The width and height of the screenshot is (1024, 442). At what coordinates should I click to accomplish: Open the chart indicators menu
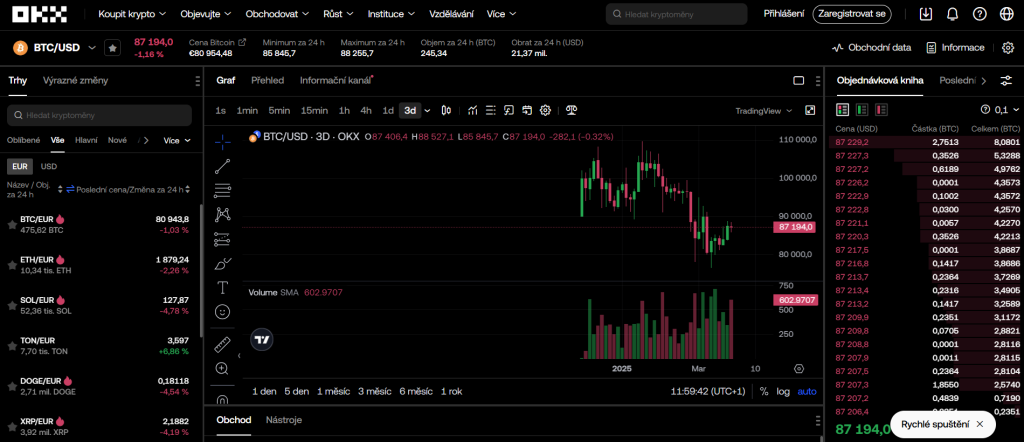click(x=473, y=110)
